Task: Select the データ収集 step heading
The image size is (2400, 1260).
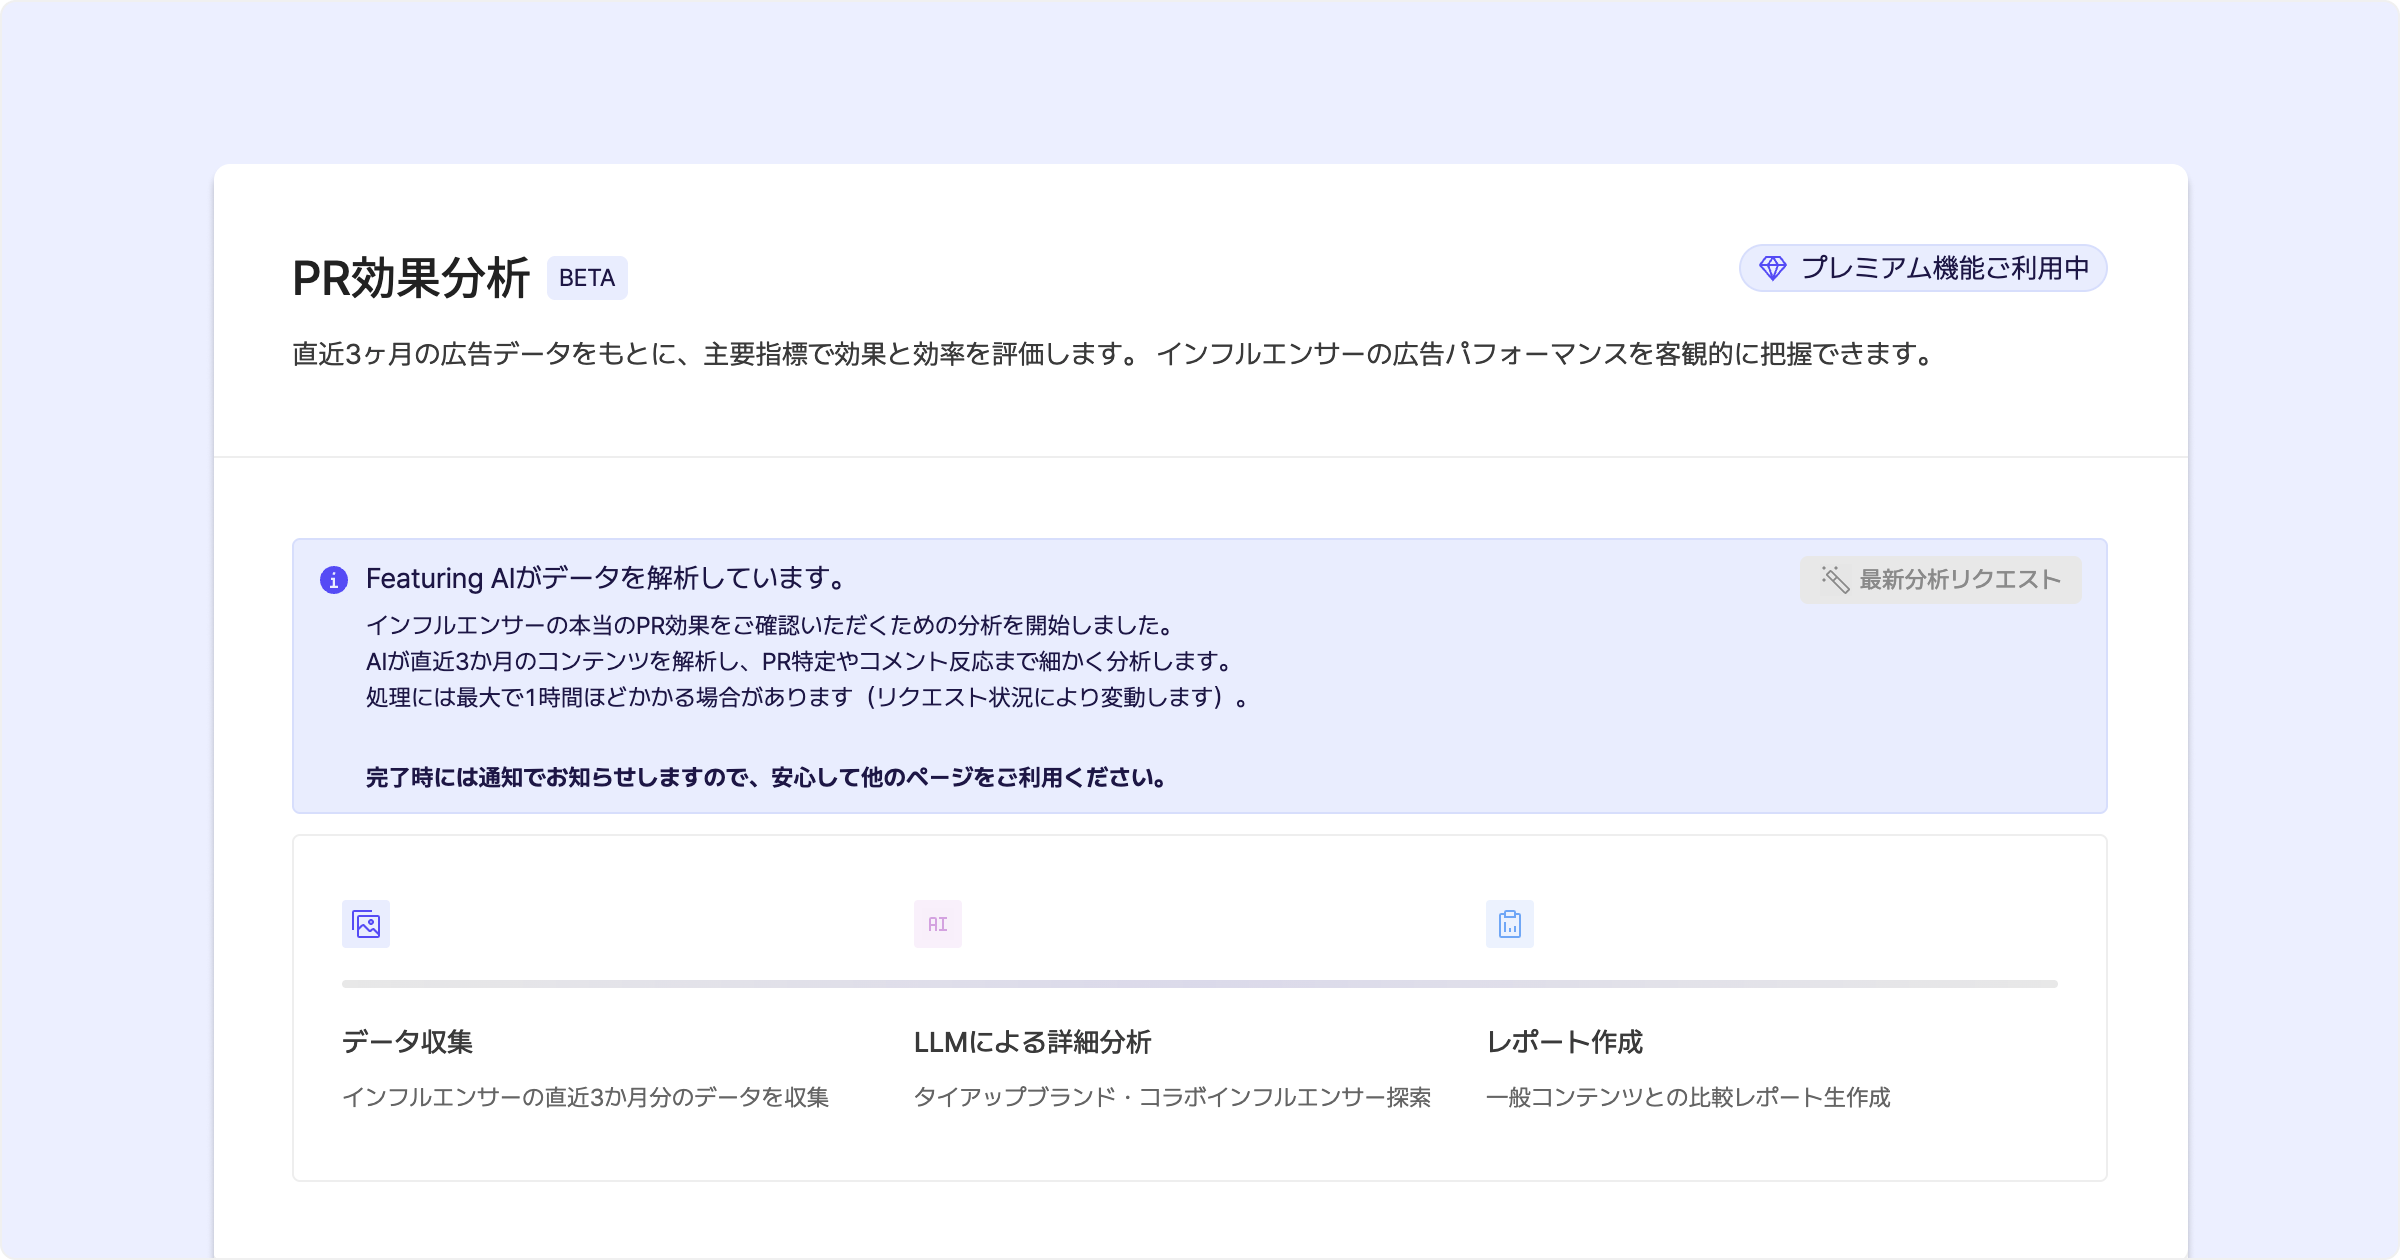Action: tap(407, 1042)
